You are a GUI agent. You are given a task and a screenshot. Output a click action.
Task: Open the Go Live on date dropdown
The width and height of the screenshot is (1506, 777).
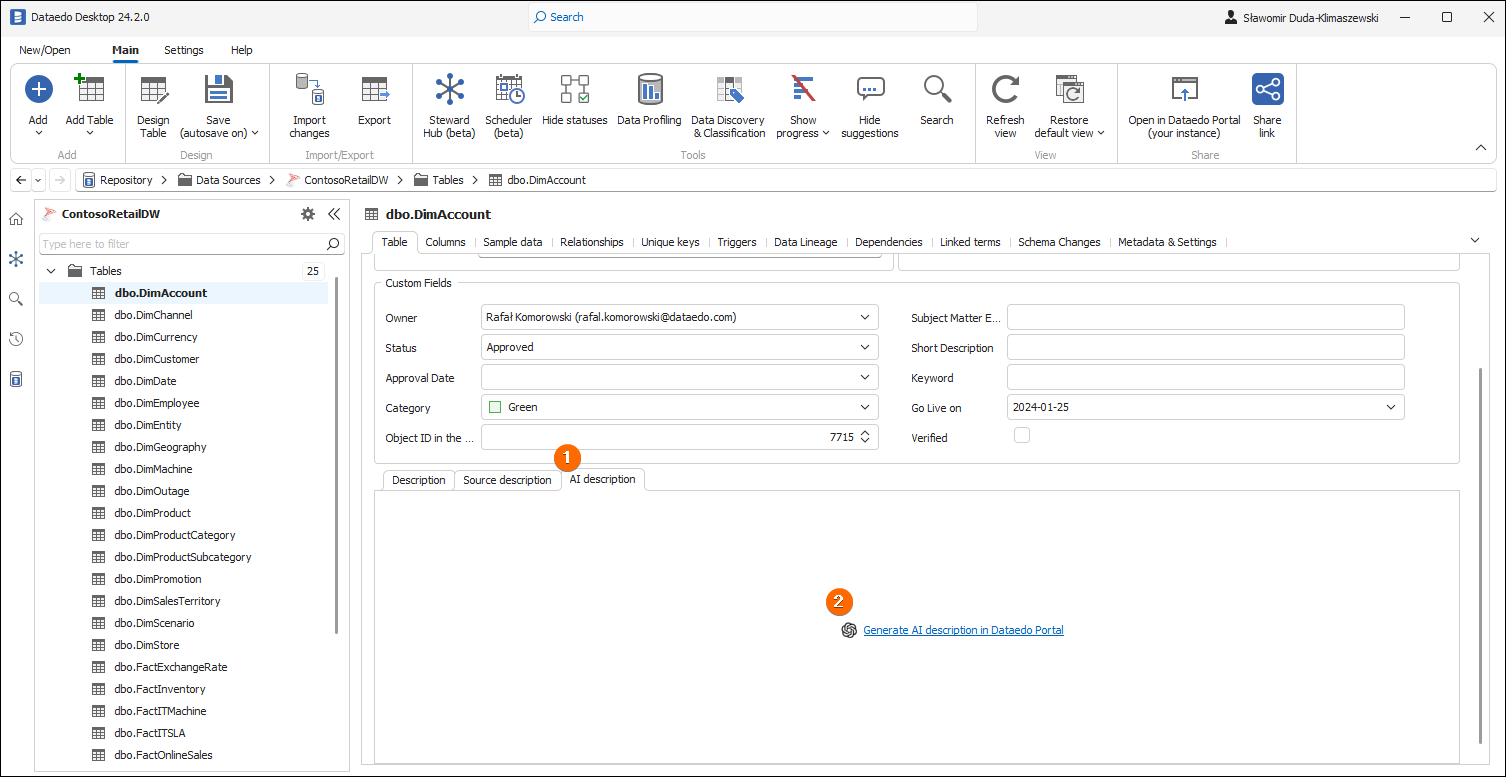1390,407
